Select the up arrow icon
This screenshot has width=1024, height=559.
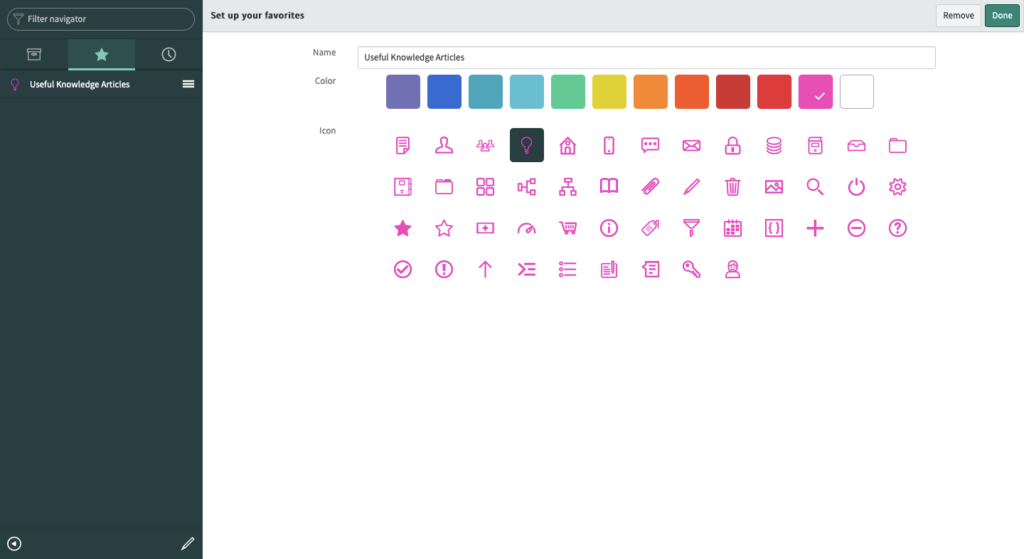[x=485, y=269]
